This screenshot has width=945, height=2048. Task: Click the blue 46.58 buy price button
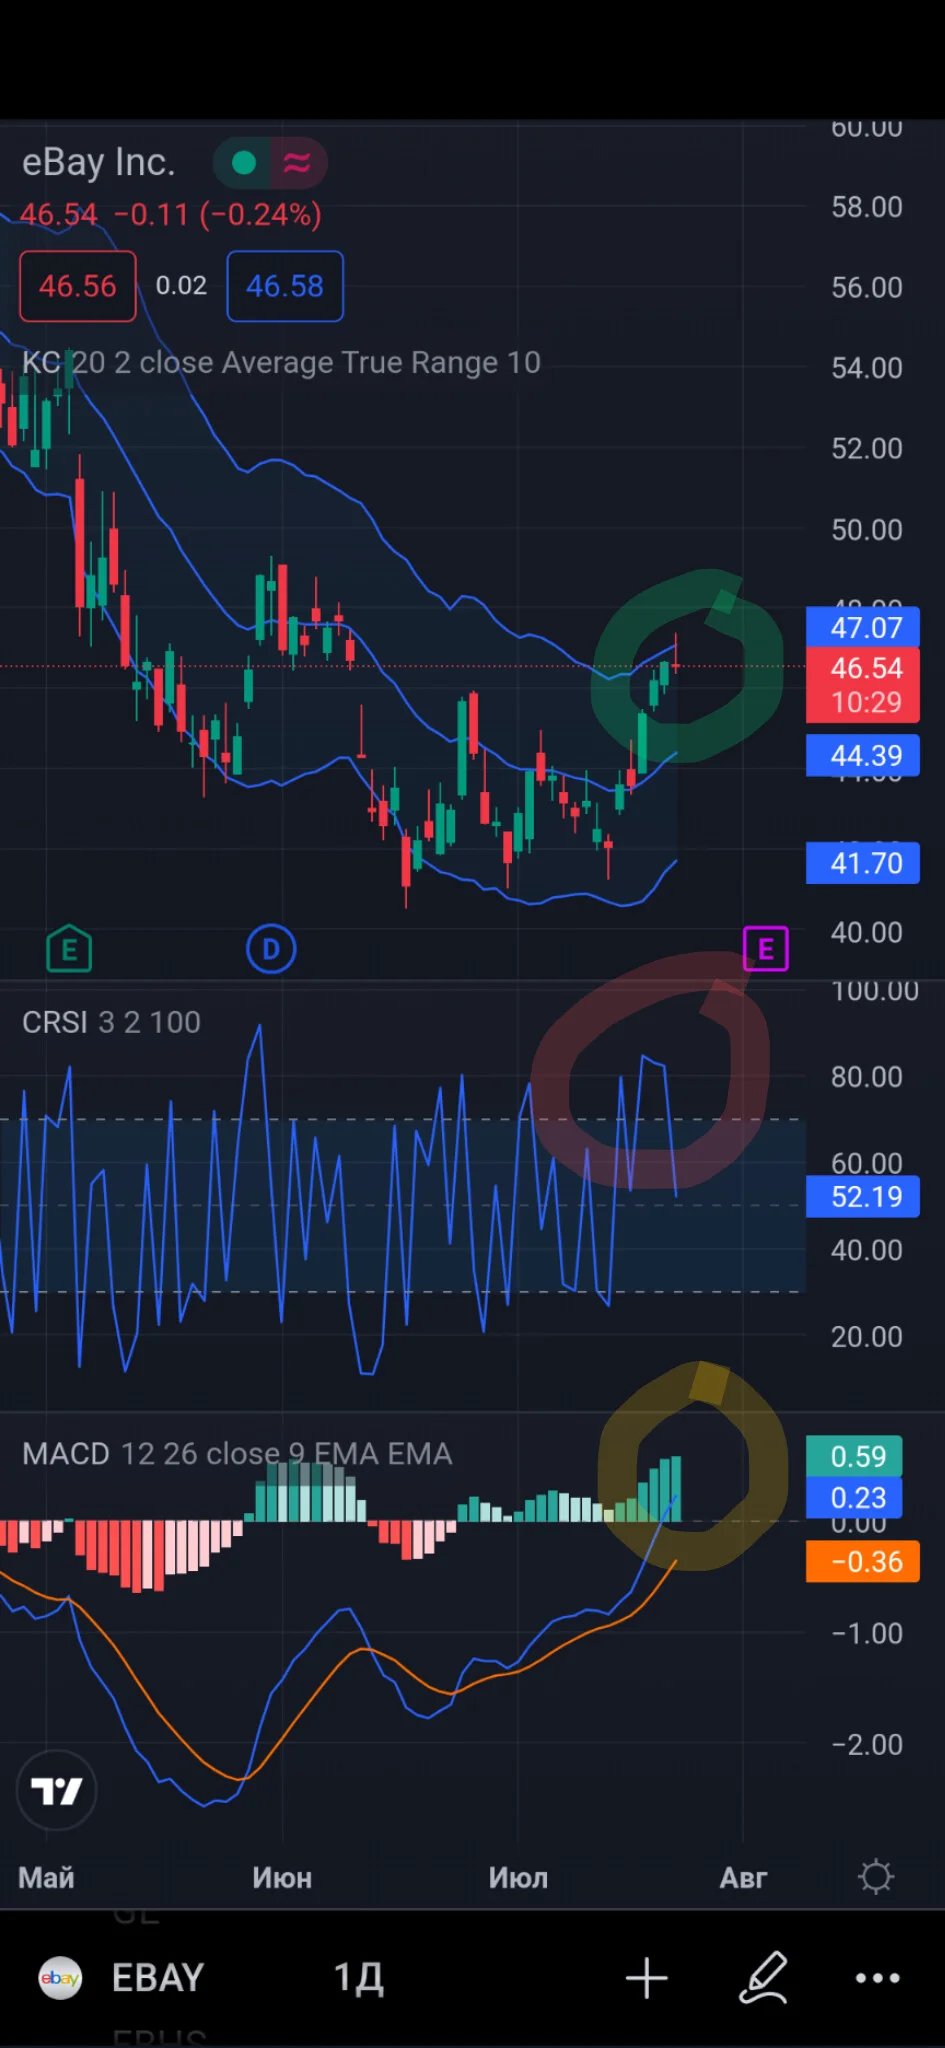tap(285, 286)
